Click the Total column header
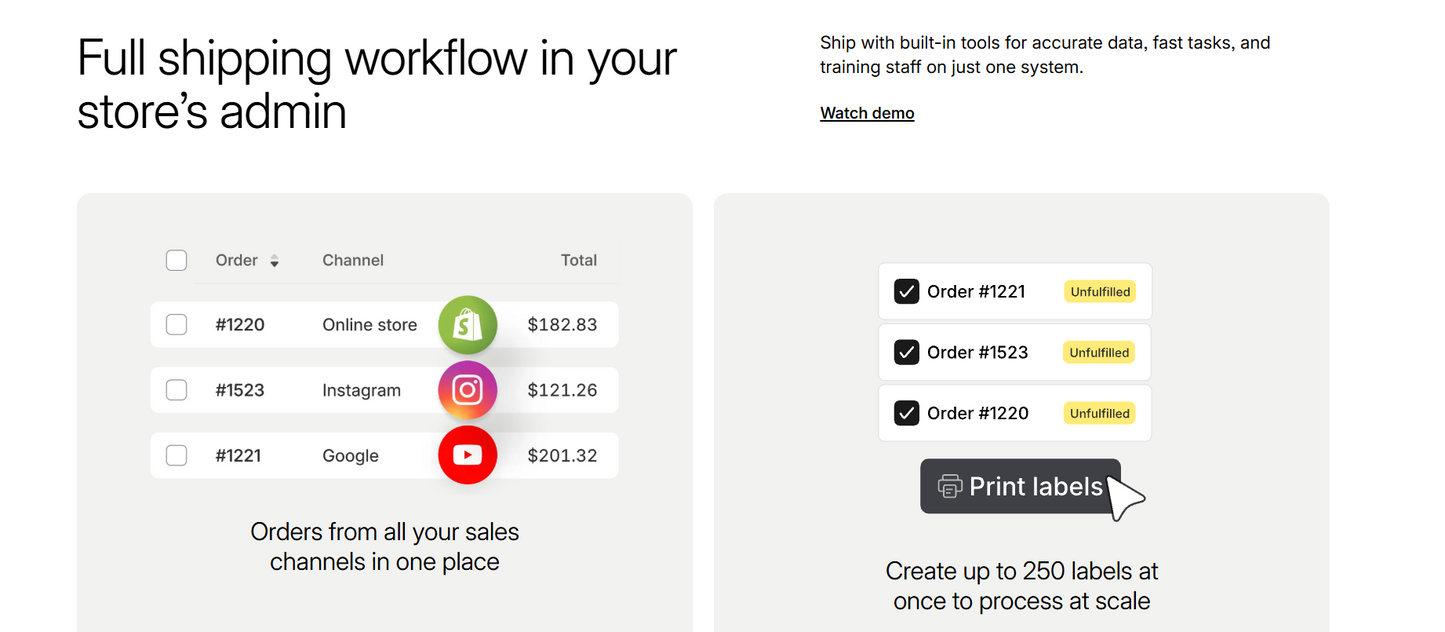Viewport: 1445px width, 632px height. point(578,260)
